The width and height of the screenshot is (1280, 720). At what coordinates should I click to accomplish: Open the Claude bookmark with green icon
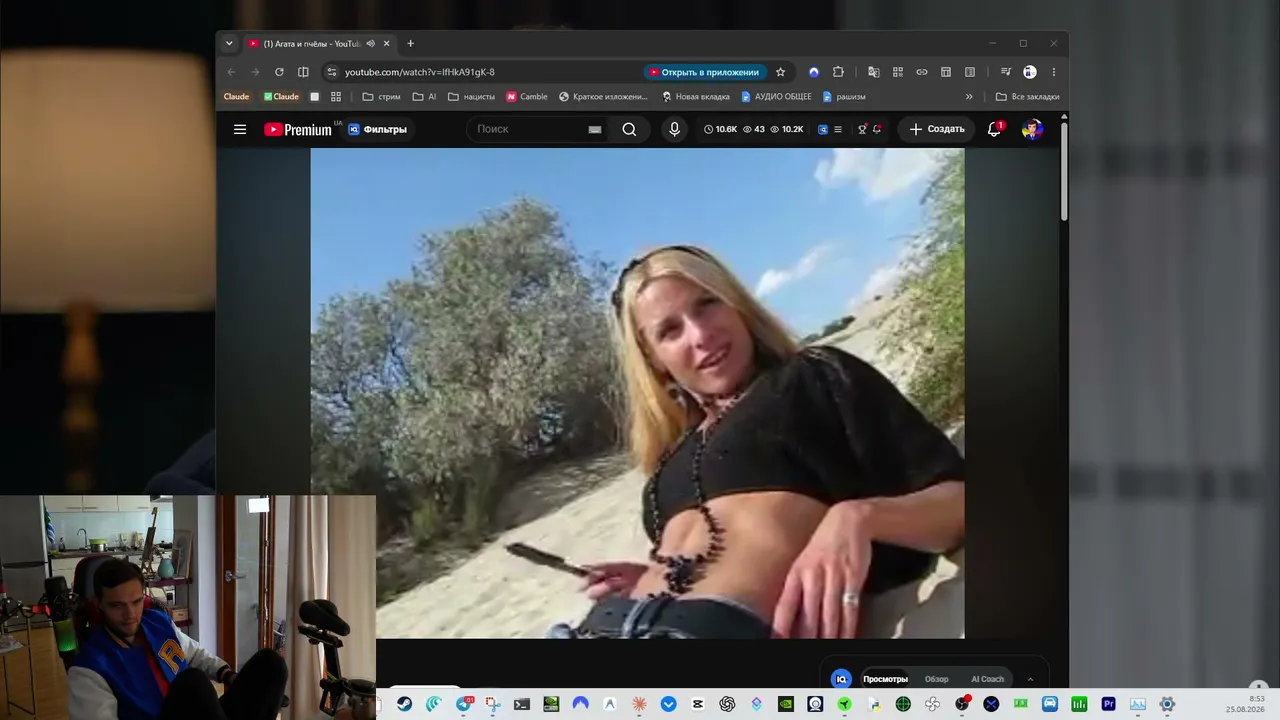tap(281, 97)
